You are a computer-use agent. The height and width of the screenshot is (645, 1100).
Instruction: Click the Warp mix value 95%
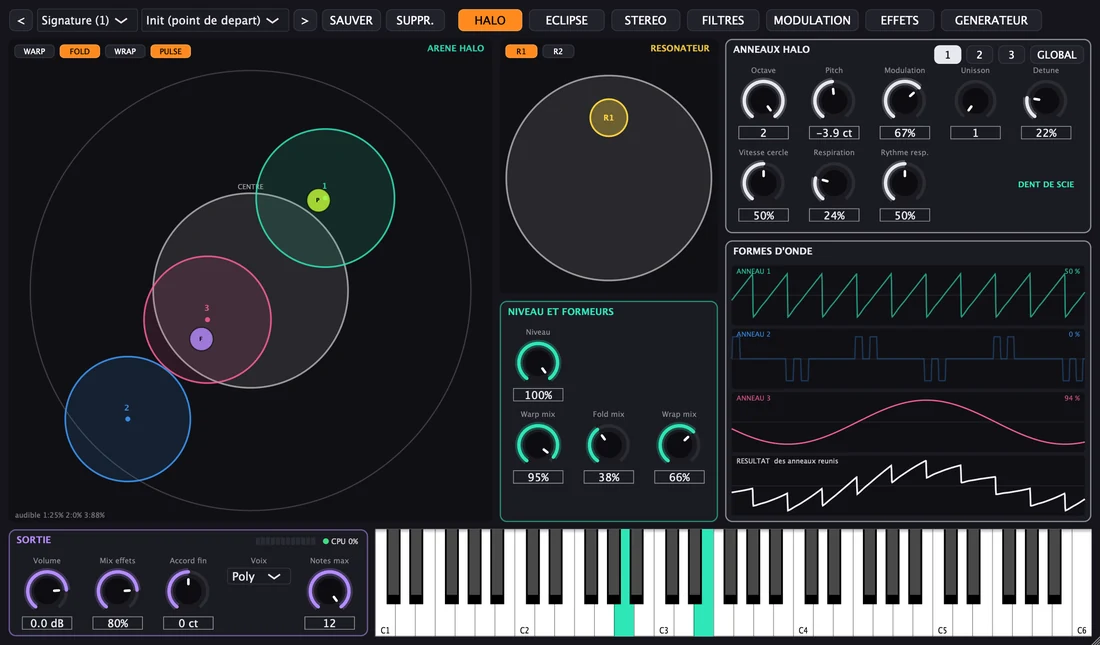(x=538, y=477)
